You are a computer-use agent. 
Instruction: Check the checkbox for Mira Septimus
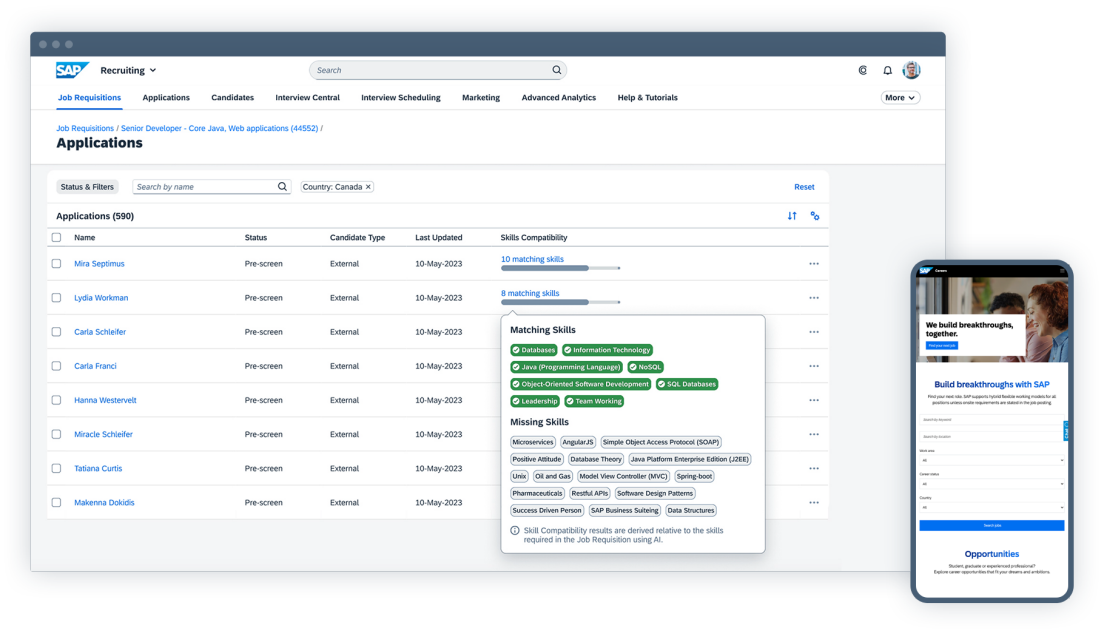click(x=56, y=263)
